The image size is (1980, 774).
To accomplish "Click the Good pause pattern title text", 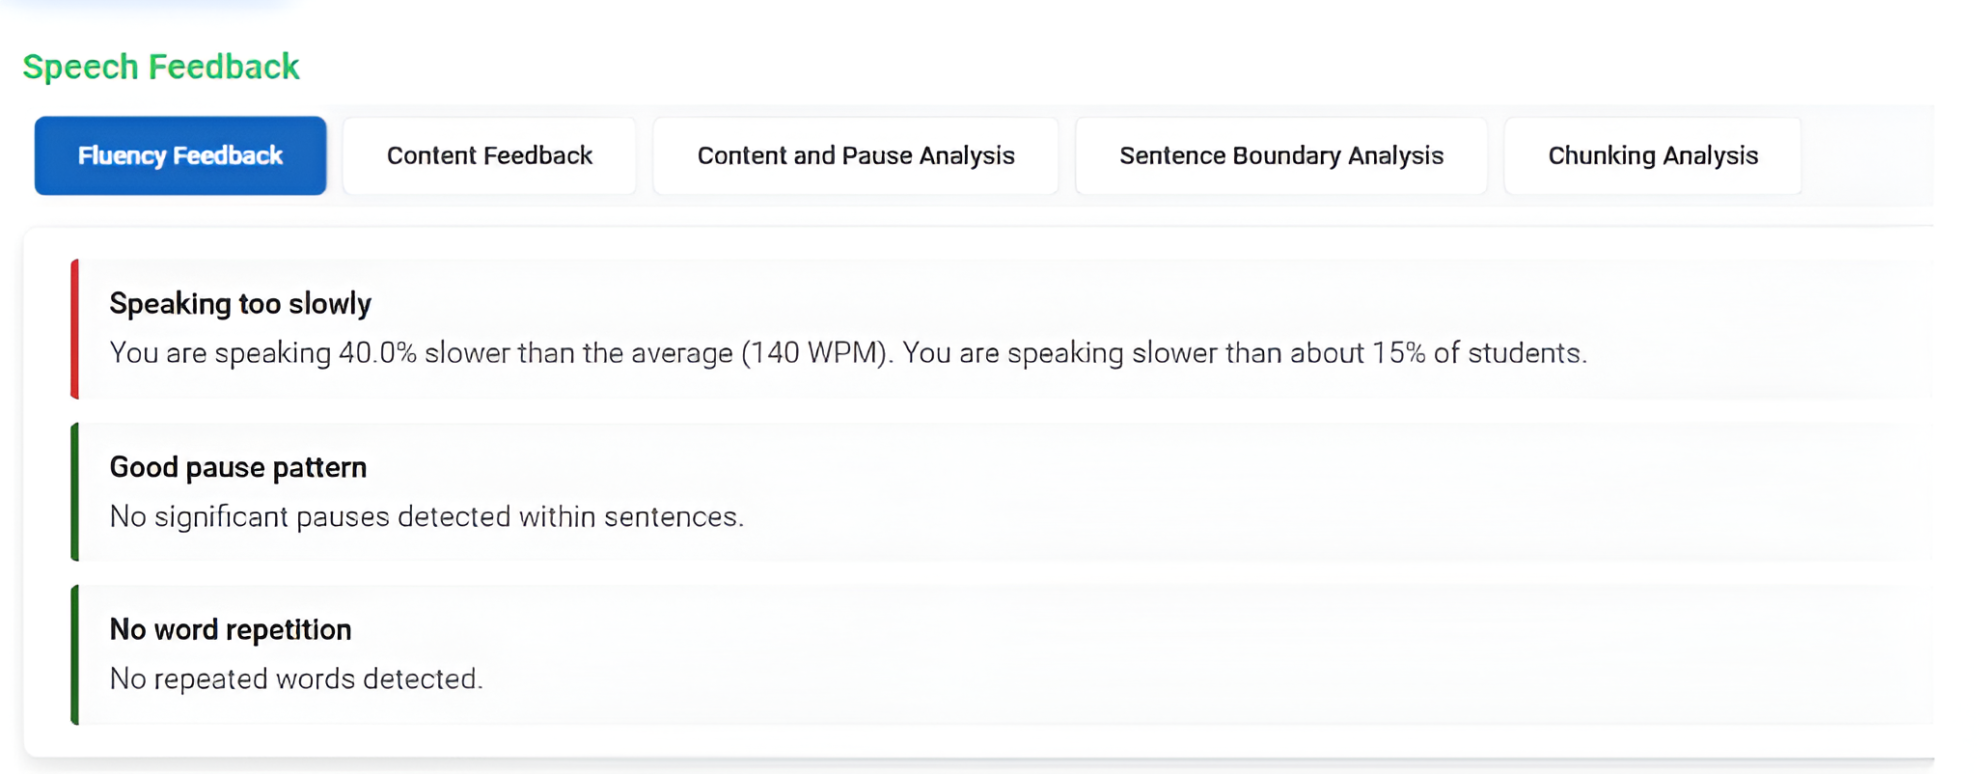I will point(237,466).
